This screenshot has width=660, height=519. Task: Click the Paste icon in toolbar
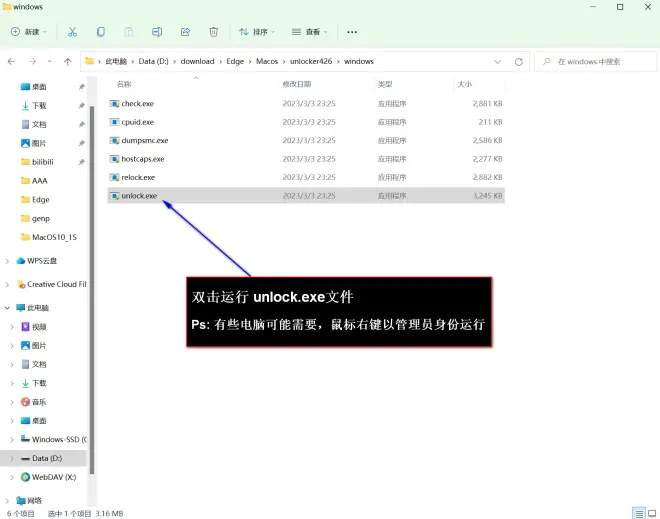129,32
